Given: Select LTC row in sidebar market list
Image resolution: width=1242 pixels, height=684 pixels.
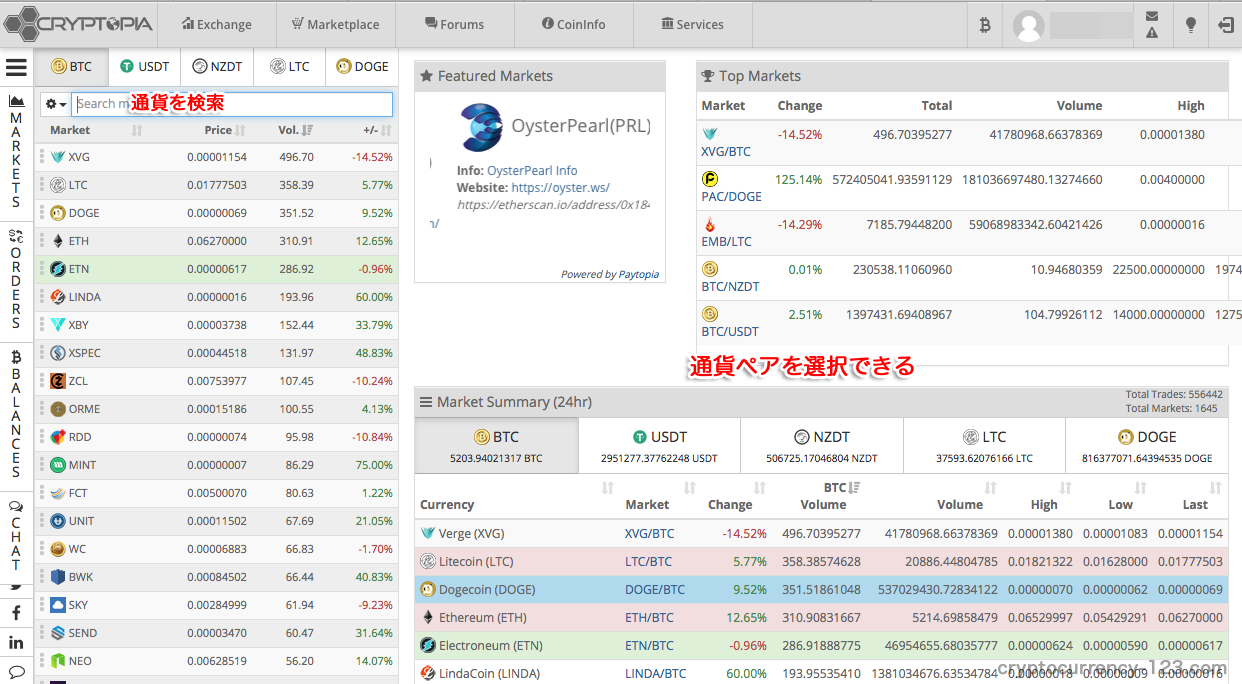Looking at the screenshot, I should (216, 185).
